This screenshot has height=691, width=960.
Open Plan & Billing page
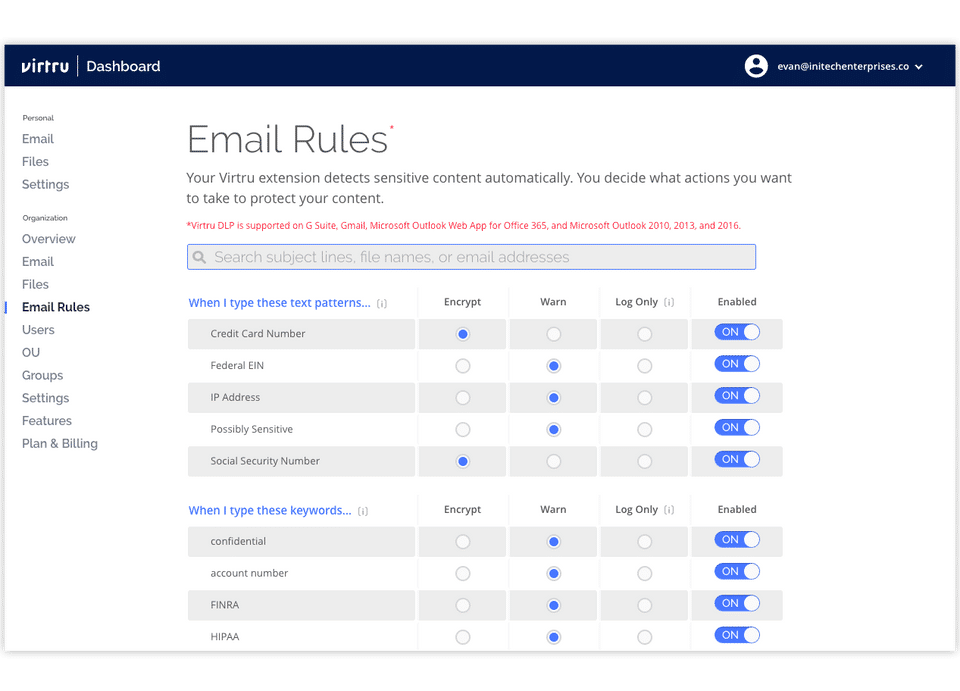pos(60,443)
